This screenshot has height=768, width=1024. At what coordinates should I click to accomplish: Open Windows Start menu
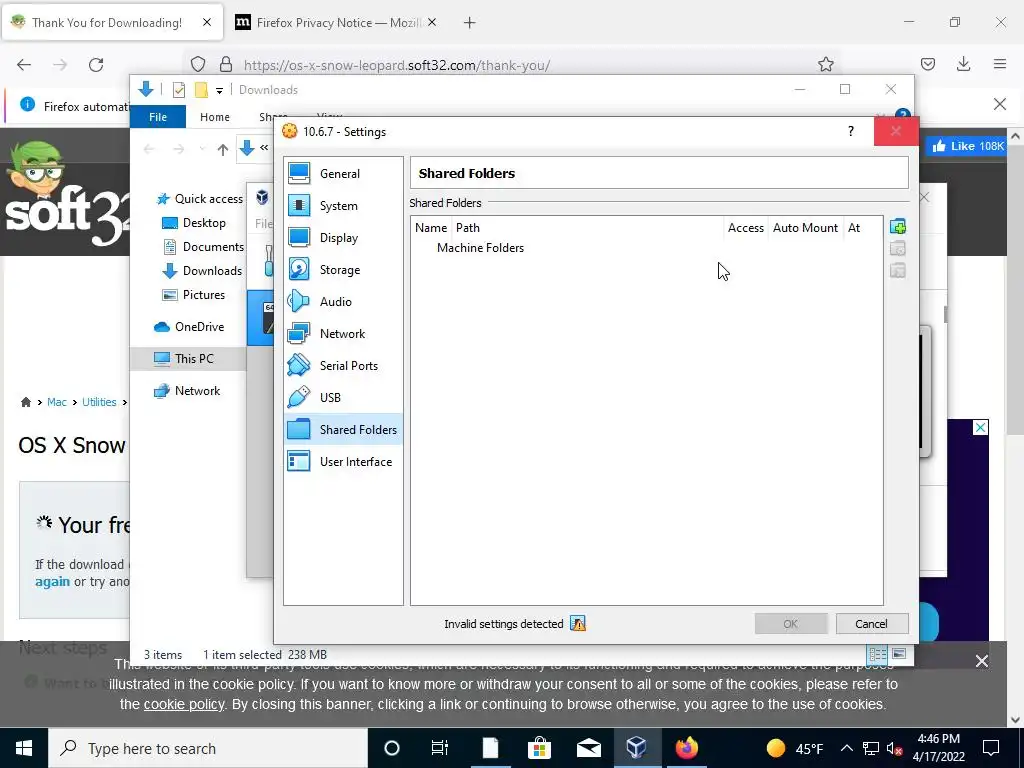click(24, 748)
